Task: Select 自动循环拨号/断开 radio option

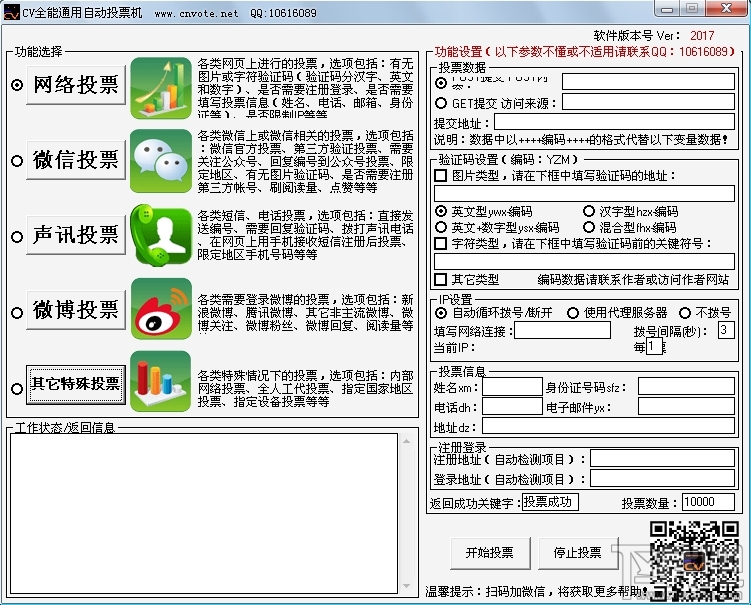Action: point(441,313)
